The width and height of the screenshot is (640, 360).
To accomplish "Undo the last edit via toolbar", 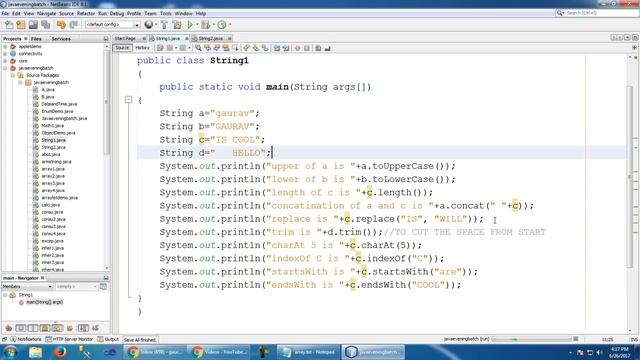I will coord(61,25).
